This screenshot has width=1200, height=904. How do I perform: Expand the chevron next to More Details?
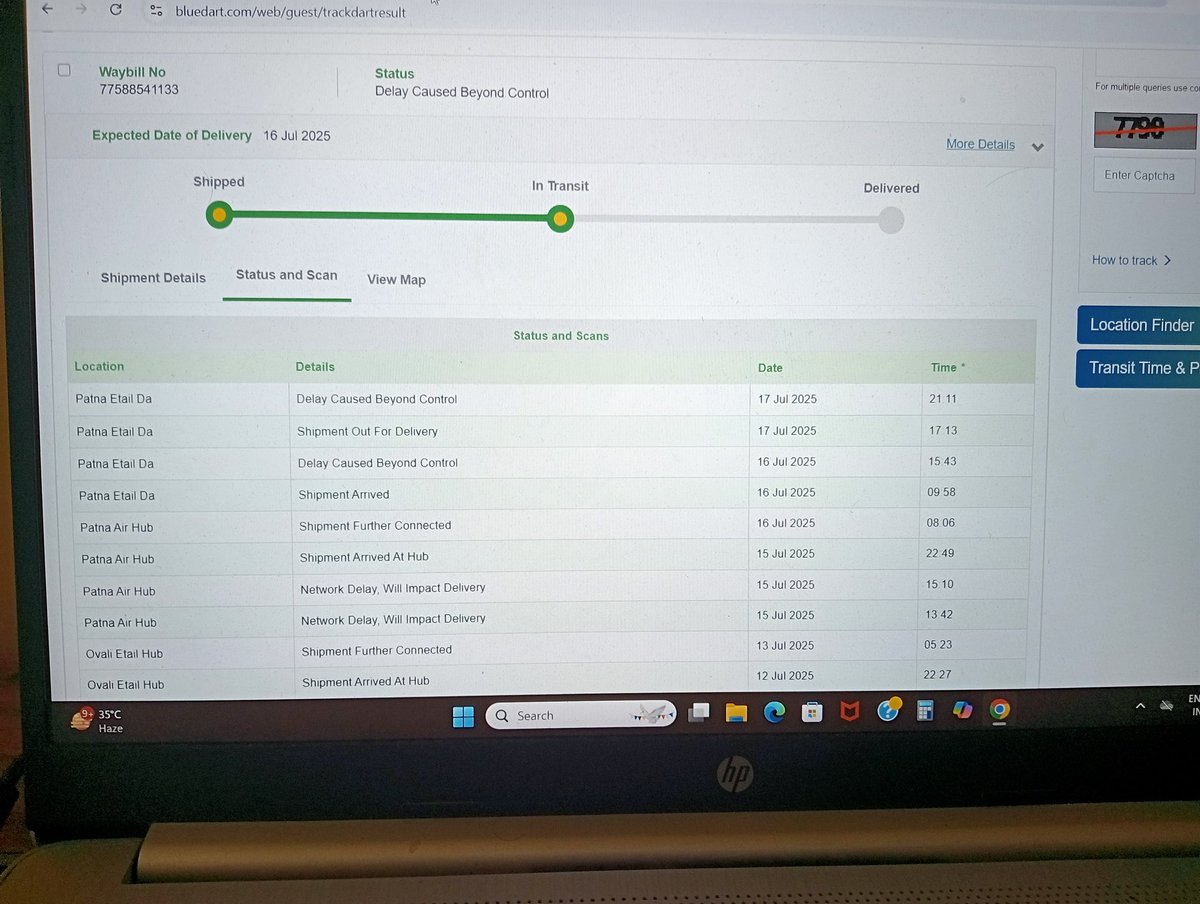coord(1037,147)
